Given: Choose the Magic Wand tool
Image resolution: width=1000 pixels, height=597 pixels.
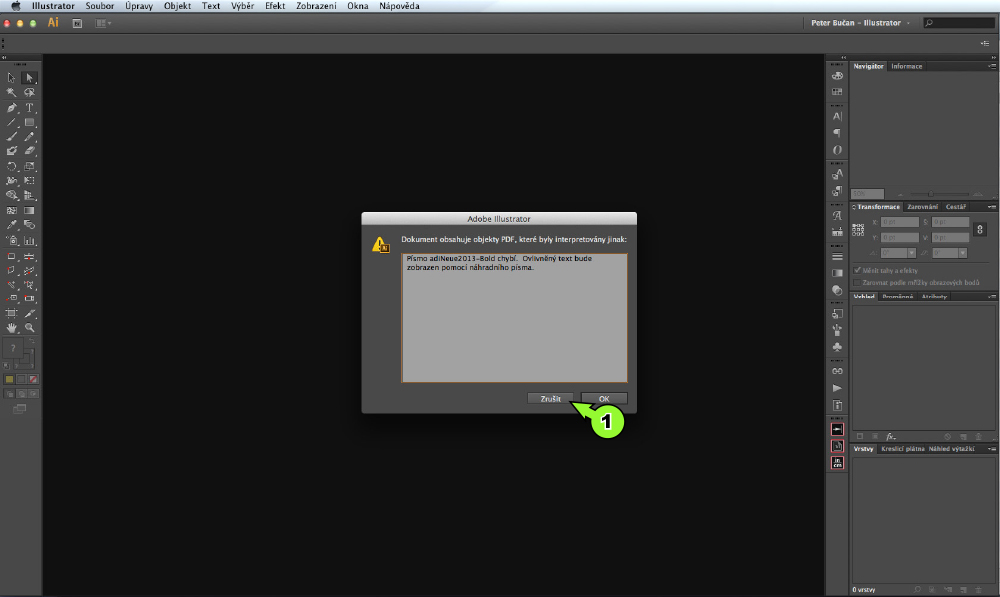Looking at the screenshot, I should [x=11, y=92].
